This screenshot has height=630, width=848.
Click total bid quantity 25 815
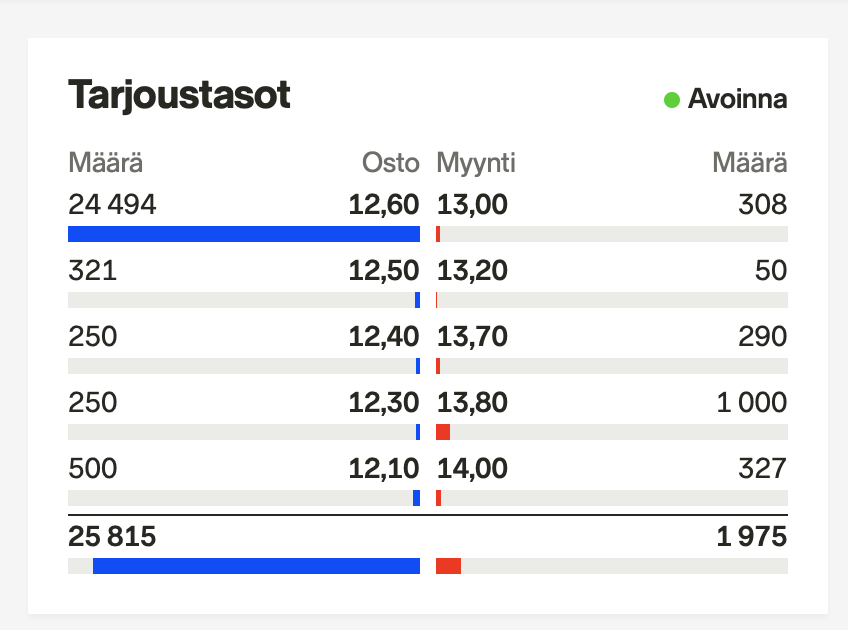[x=112, y=536]
